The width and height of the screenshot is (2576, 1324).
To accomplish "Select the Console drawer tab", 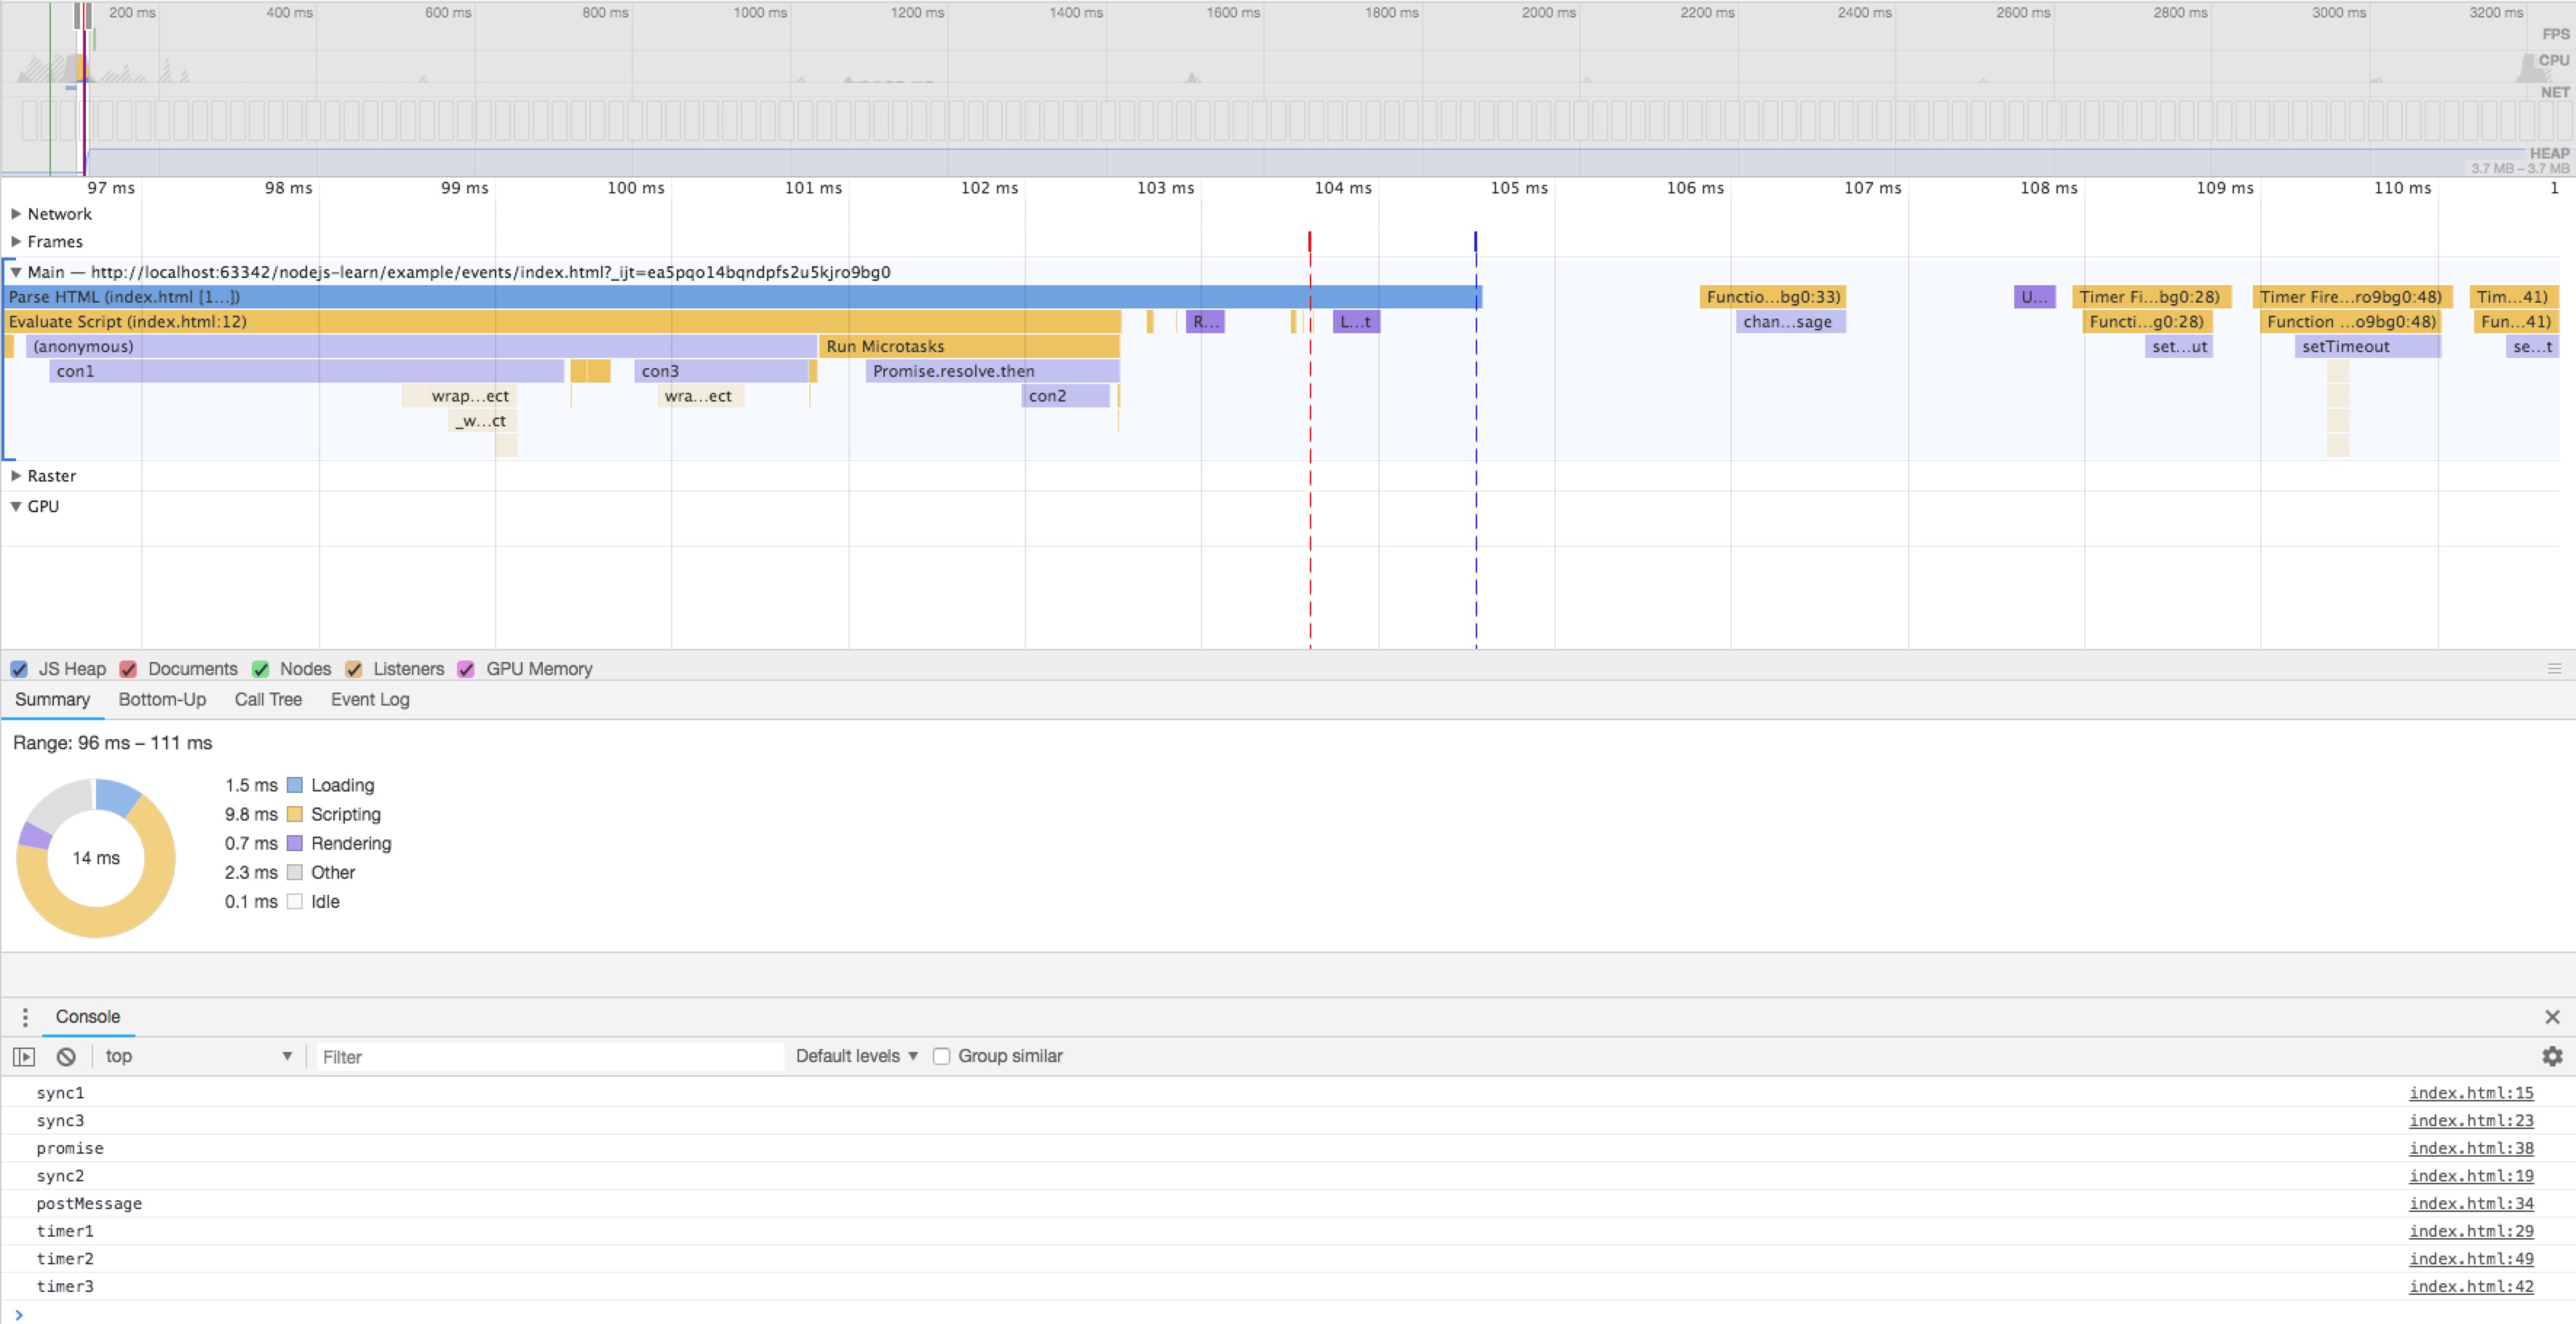I will (x=88, y=1017).
